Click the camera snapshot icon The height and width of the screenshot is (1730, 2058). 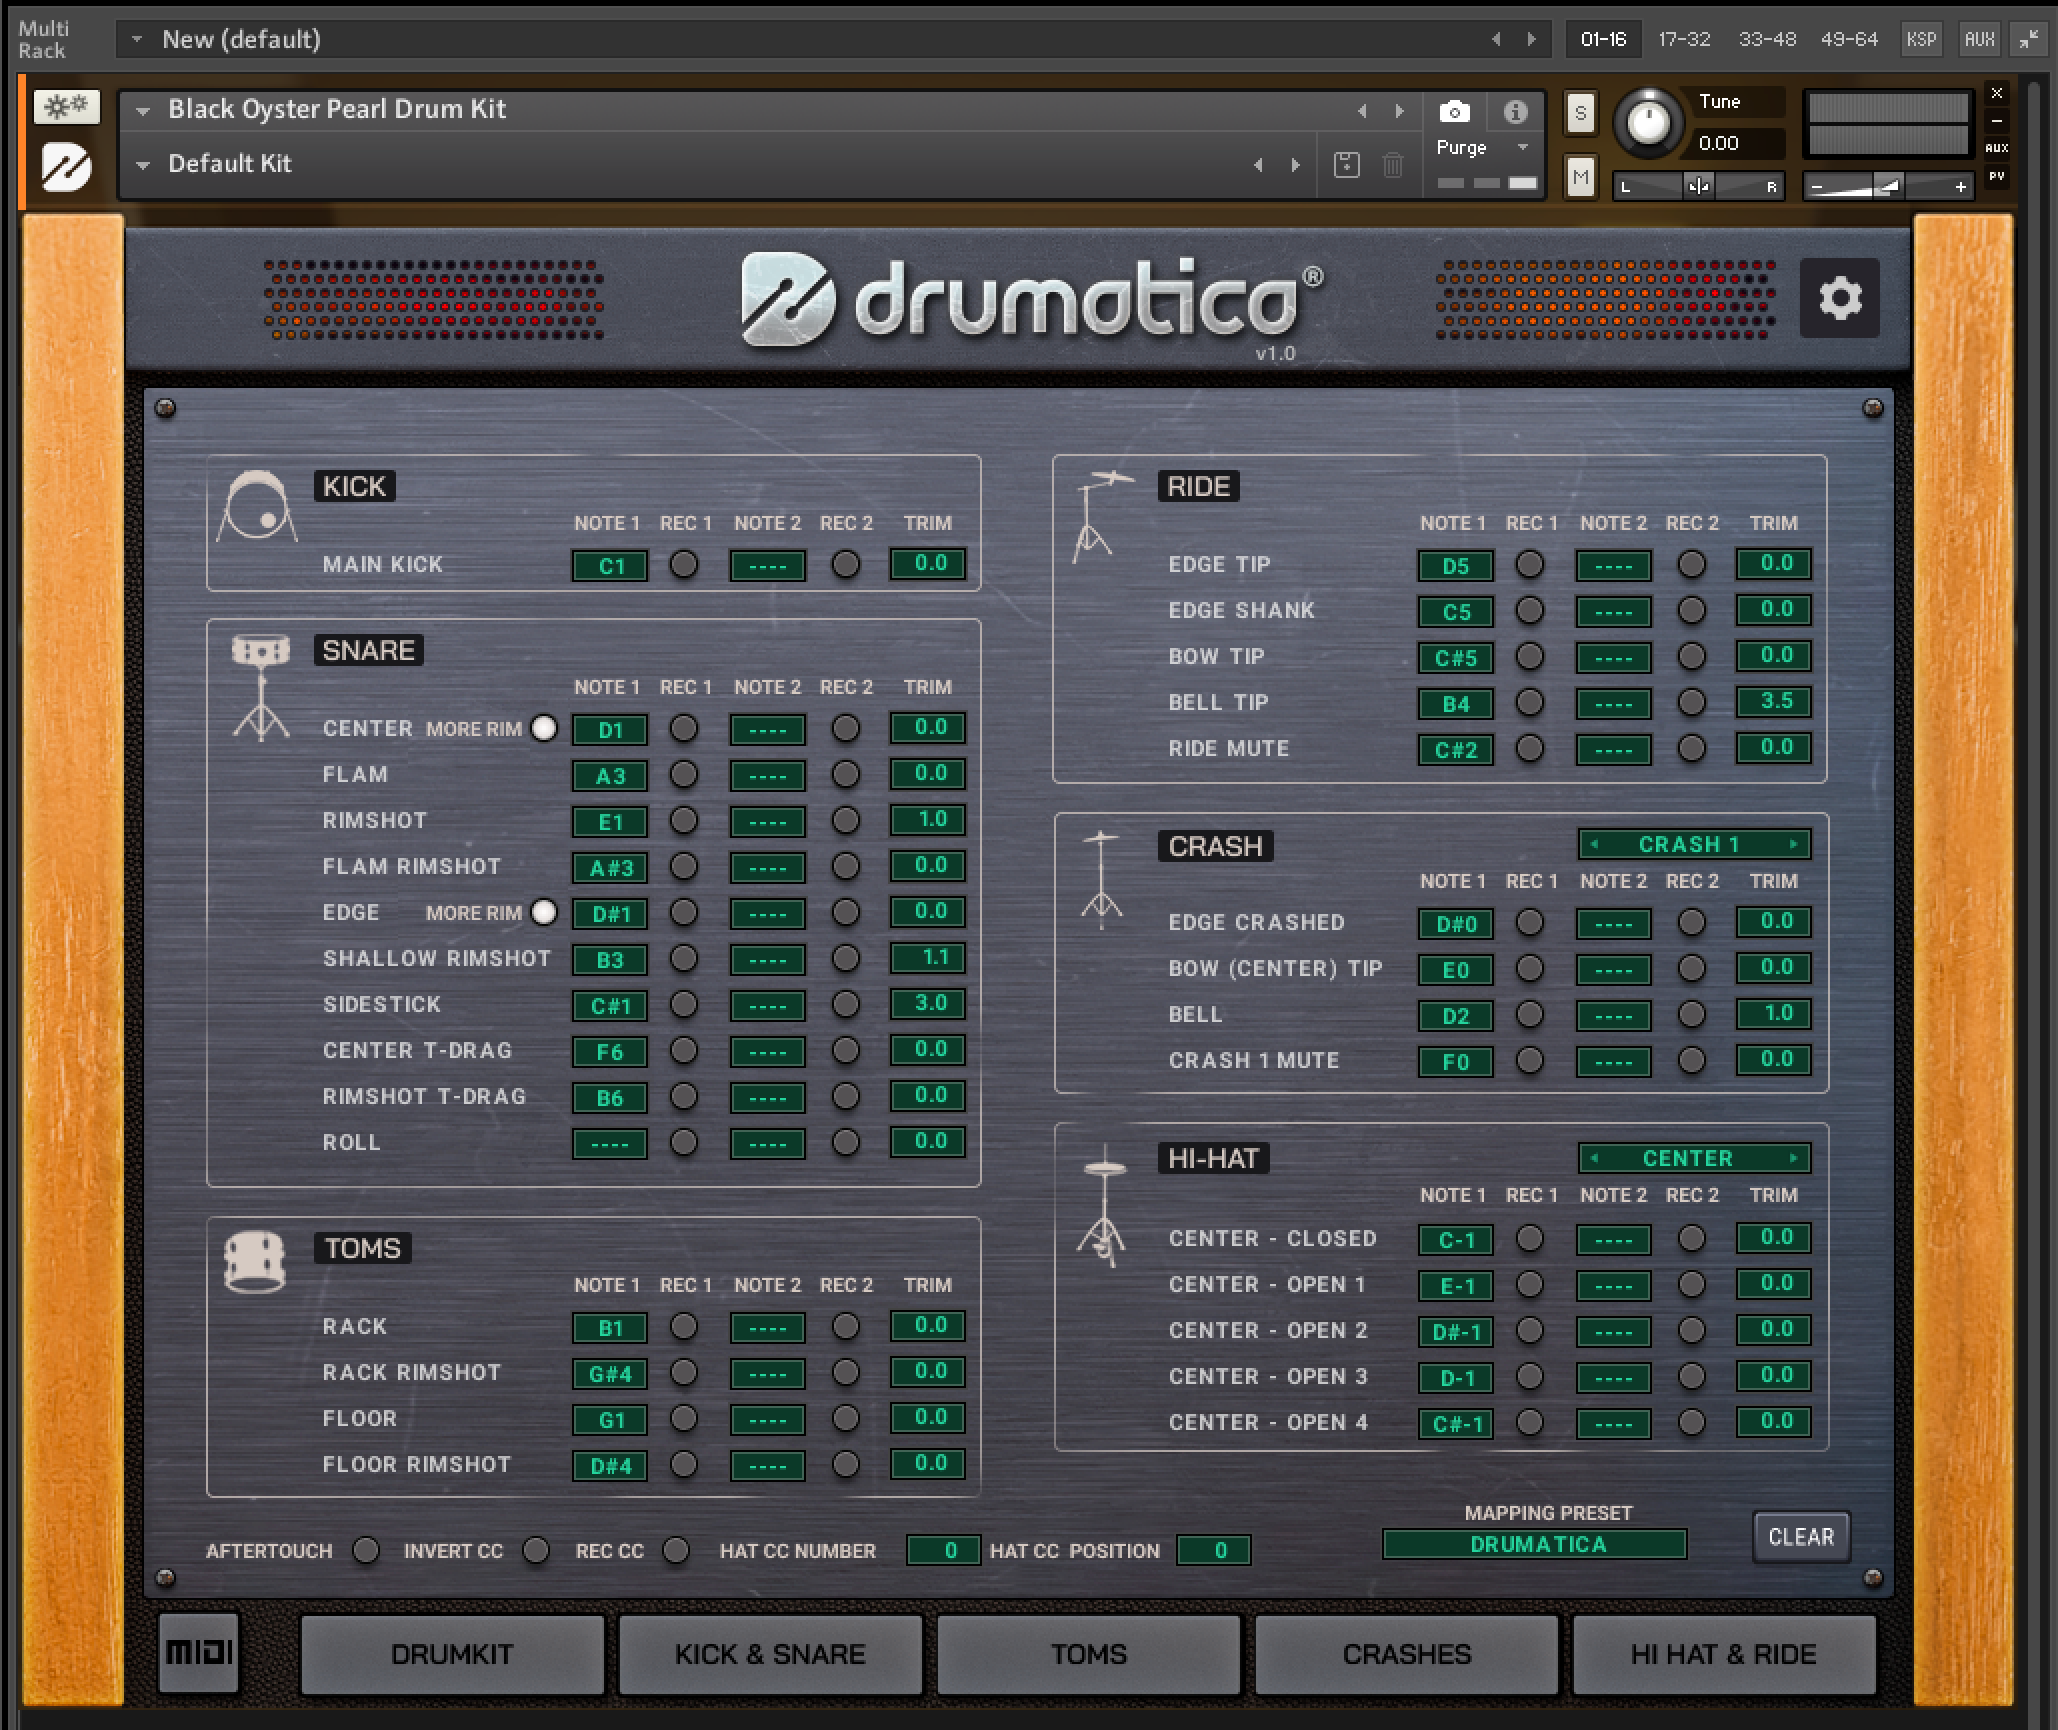[x=1454, y=111]
